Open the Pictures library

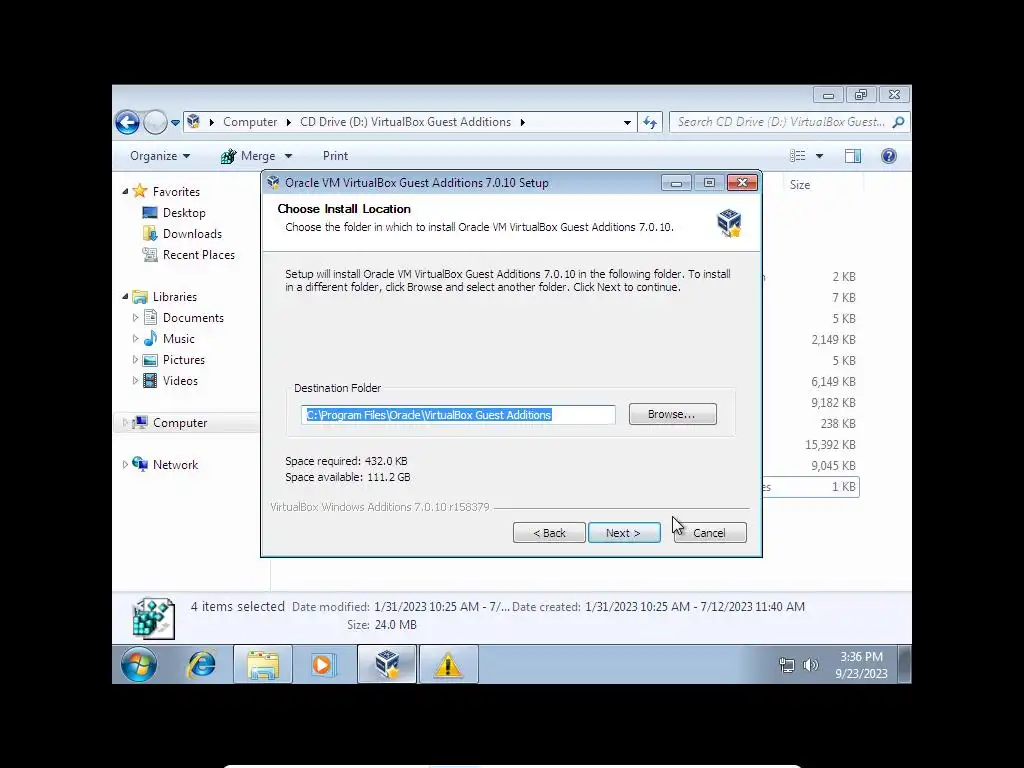point(184,360)
